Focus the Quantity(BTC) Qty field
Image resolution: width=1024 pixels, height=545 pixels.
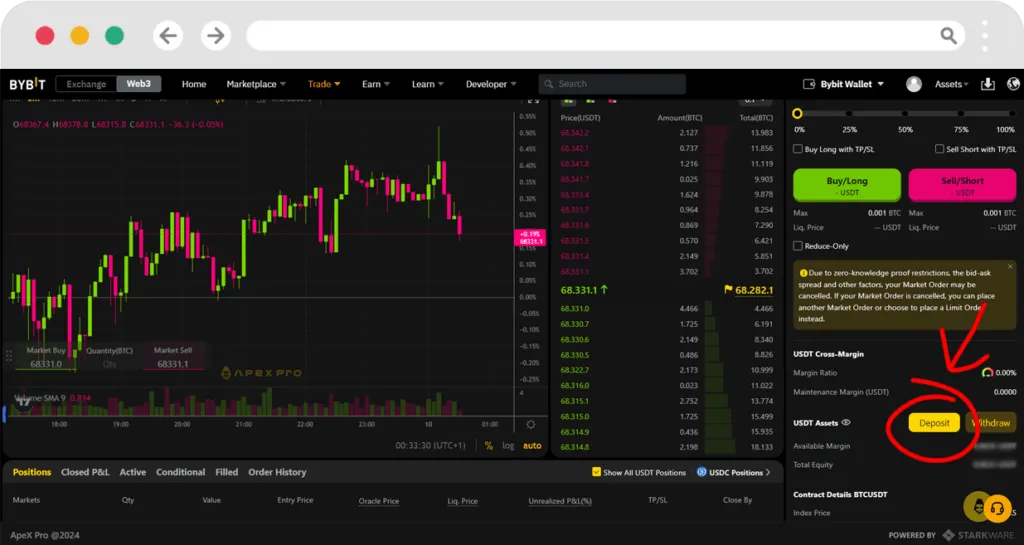click(109, 364)
